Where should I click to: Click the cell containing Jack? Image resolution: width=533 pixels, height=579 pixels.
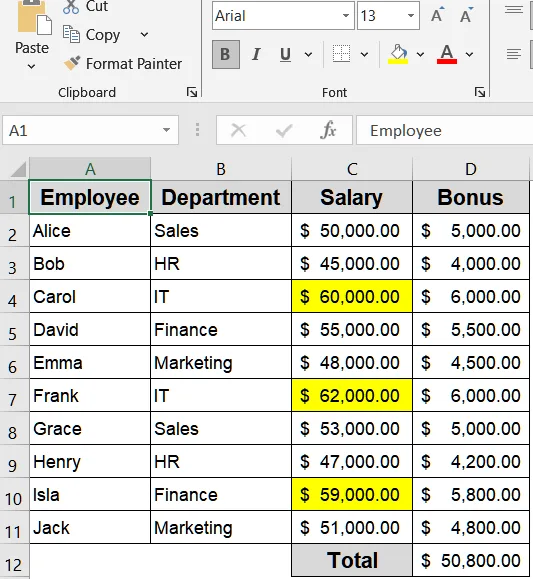coord(90,528)
